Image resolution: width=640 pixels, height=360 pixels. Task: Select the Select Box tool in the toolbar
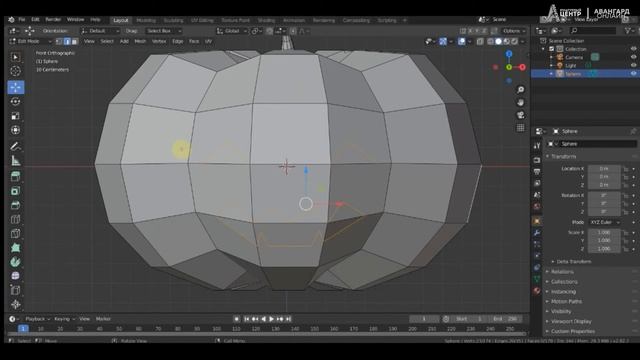[x=16, y=57]
